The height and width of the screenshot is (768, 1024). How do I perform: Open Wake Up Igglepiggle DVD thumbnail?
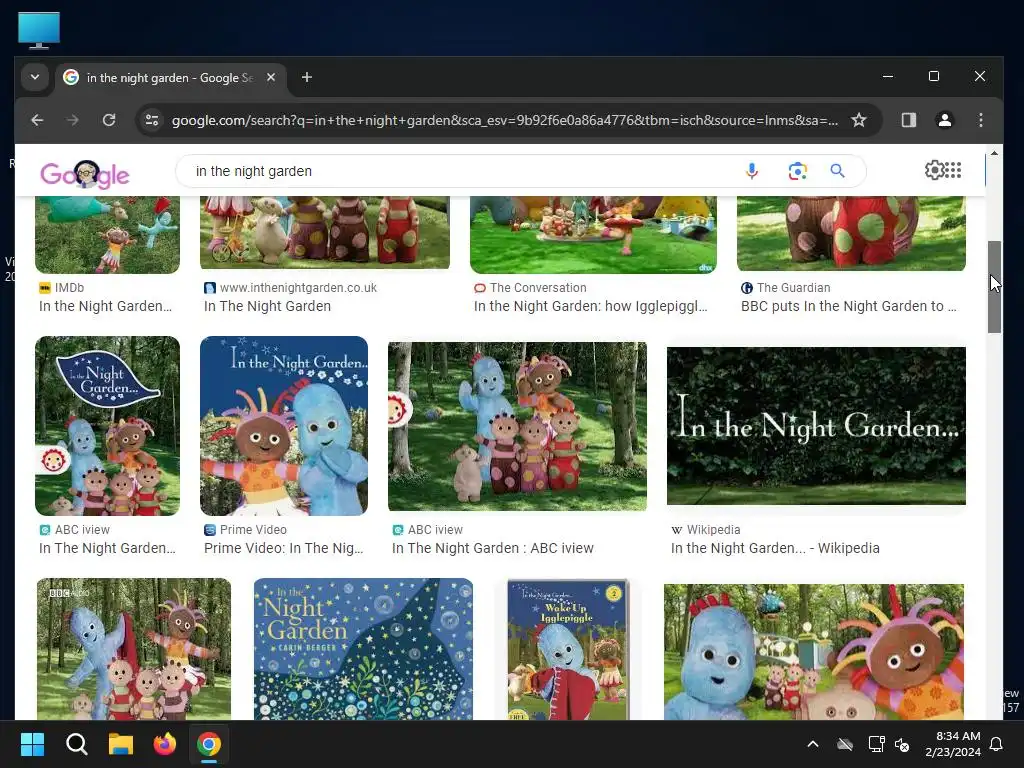point(568,649)
